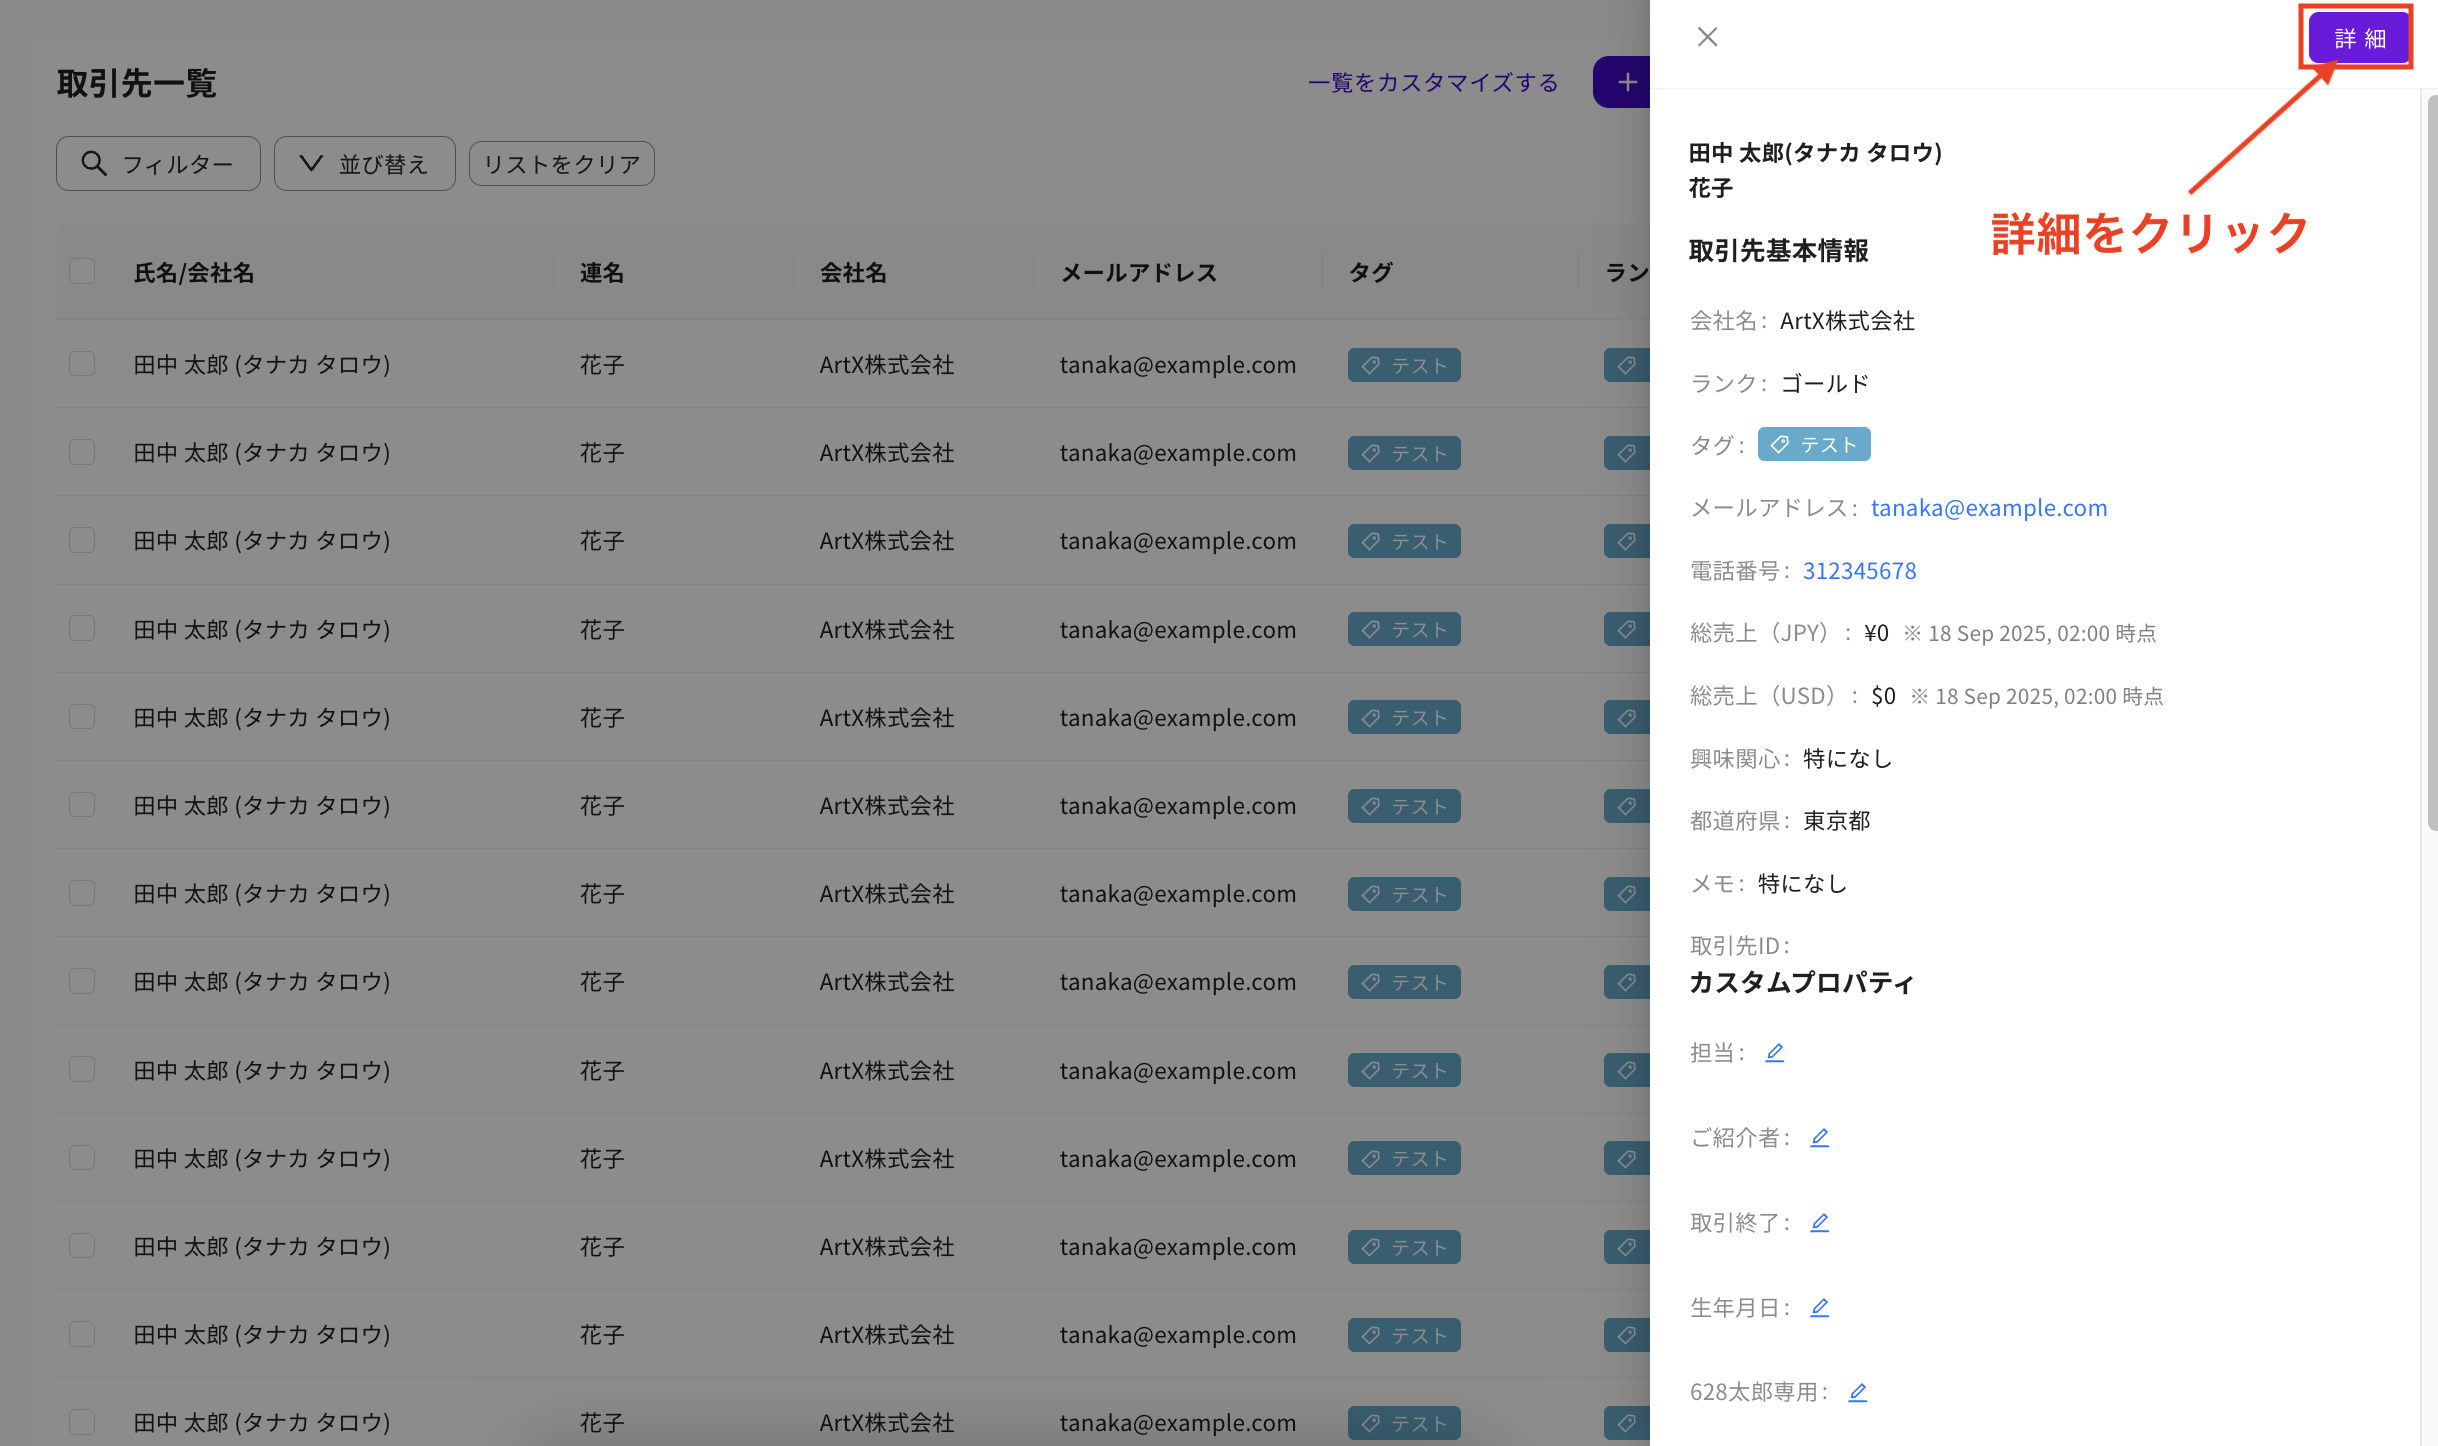Viewport: 2438px width, 1446px height.
Task: Open the 一覧をカスタマイズする link
Action: click(x=1433, y=82)
